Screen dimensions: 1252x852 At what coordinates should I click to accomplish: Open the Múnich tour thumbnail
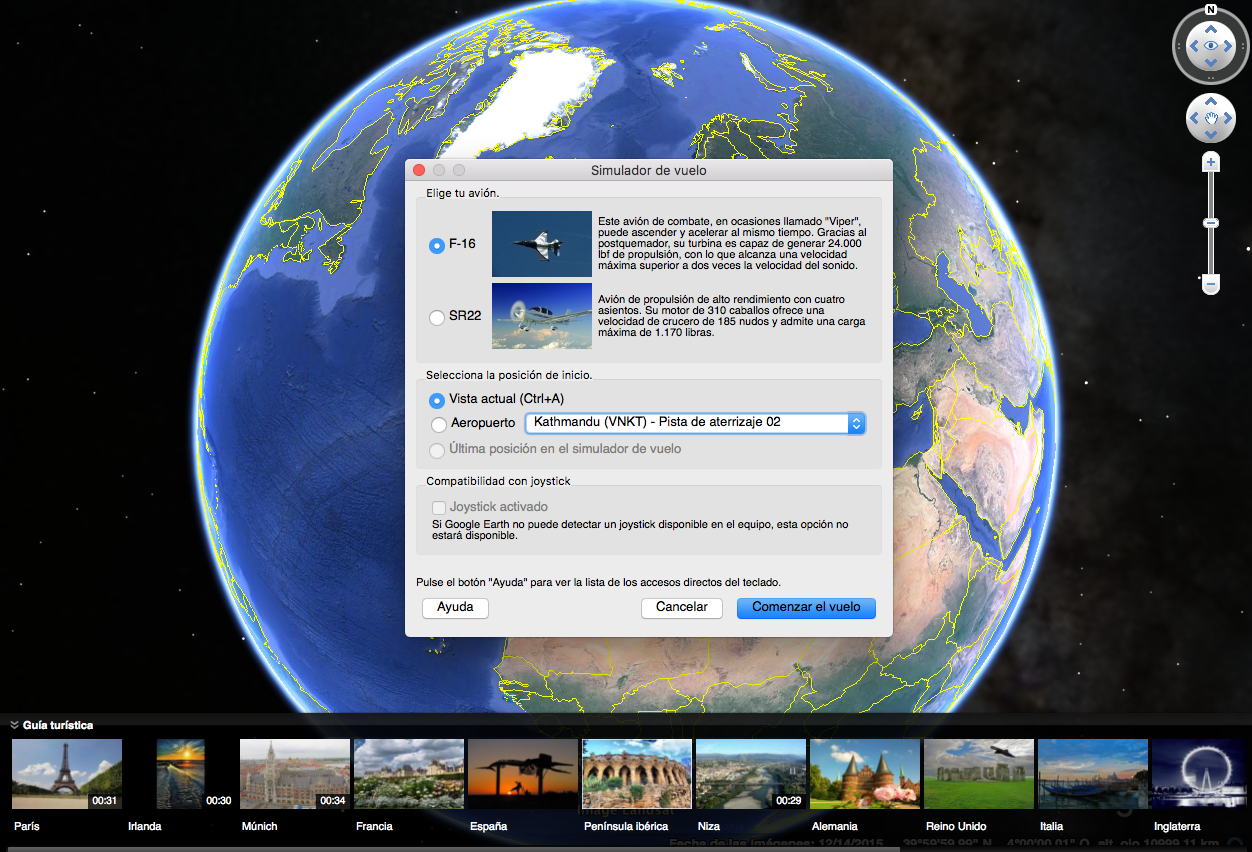tap(295, 774)
